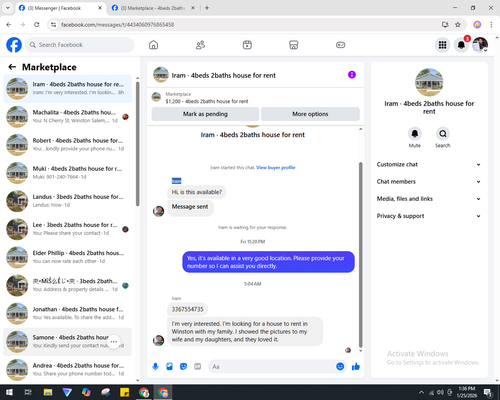The image size is (500, 400).
Task: Open the Marketplace storefront icon
Action: pos(294,45)
